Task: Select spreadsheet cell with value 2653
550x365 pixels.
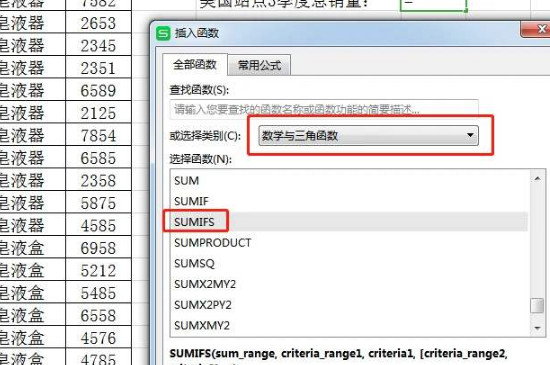Action: click(98, 23)
